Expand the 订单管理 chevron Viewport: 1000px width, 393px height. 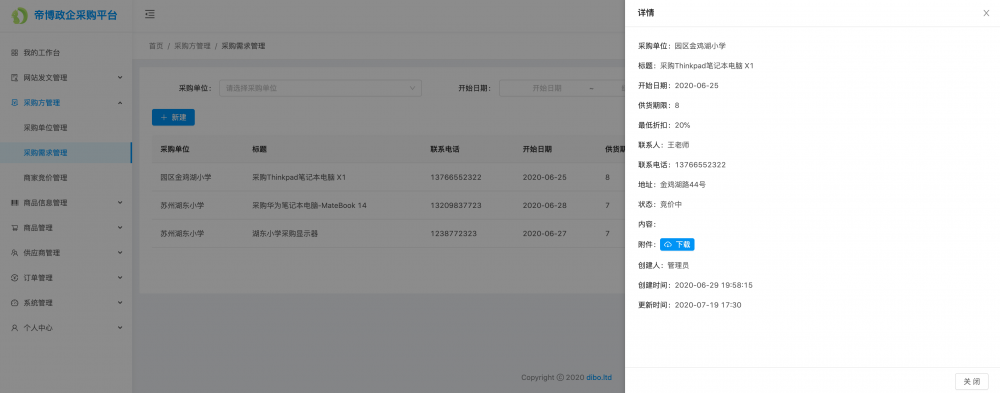click(x=120, y=278)
